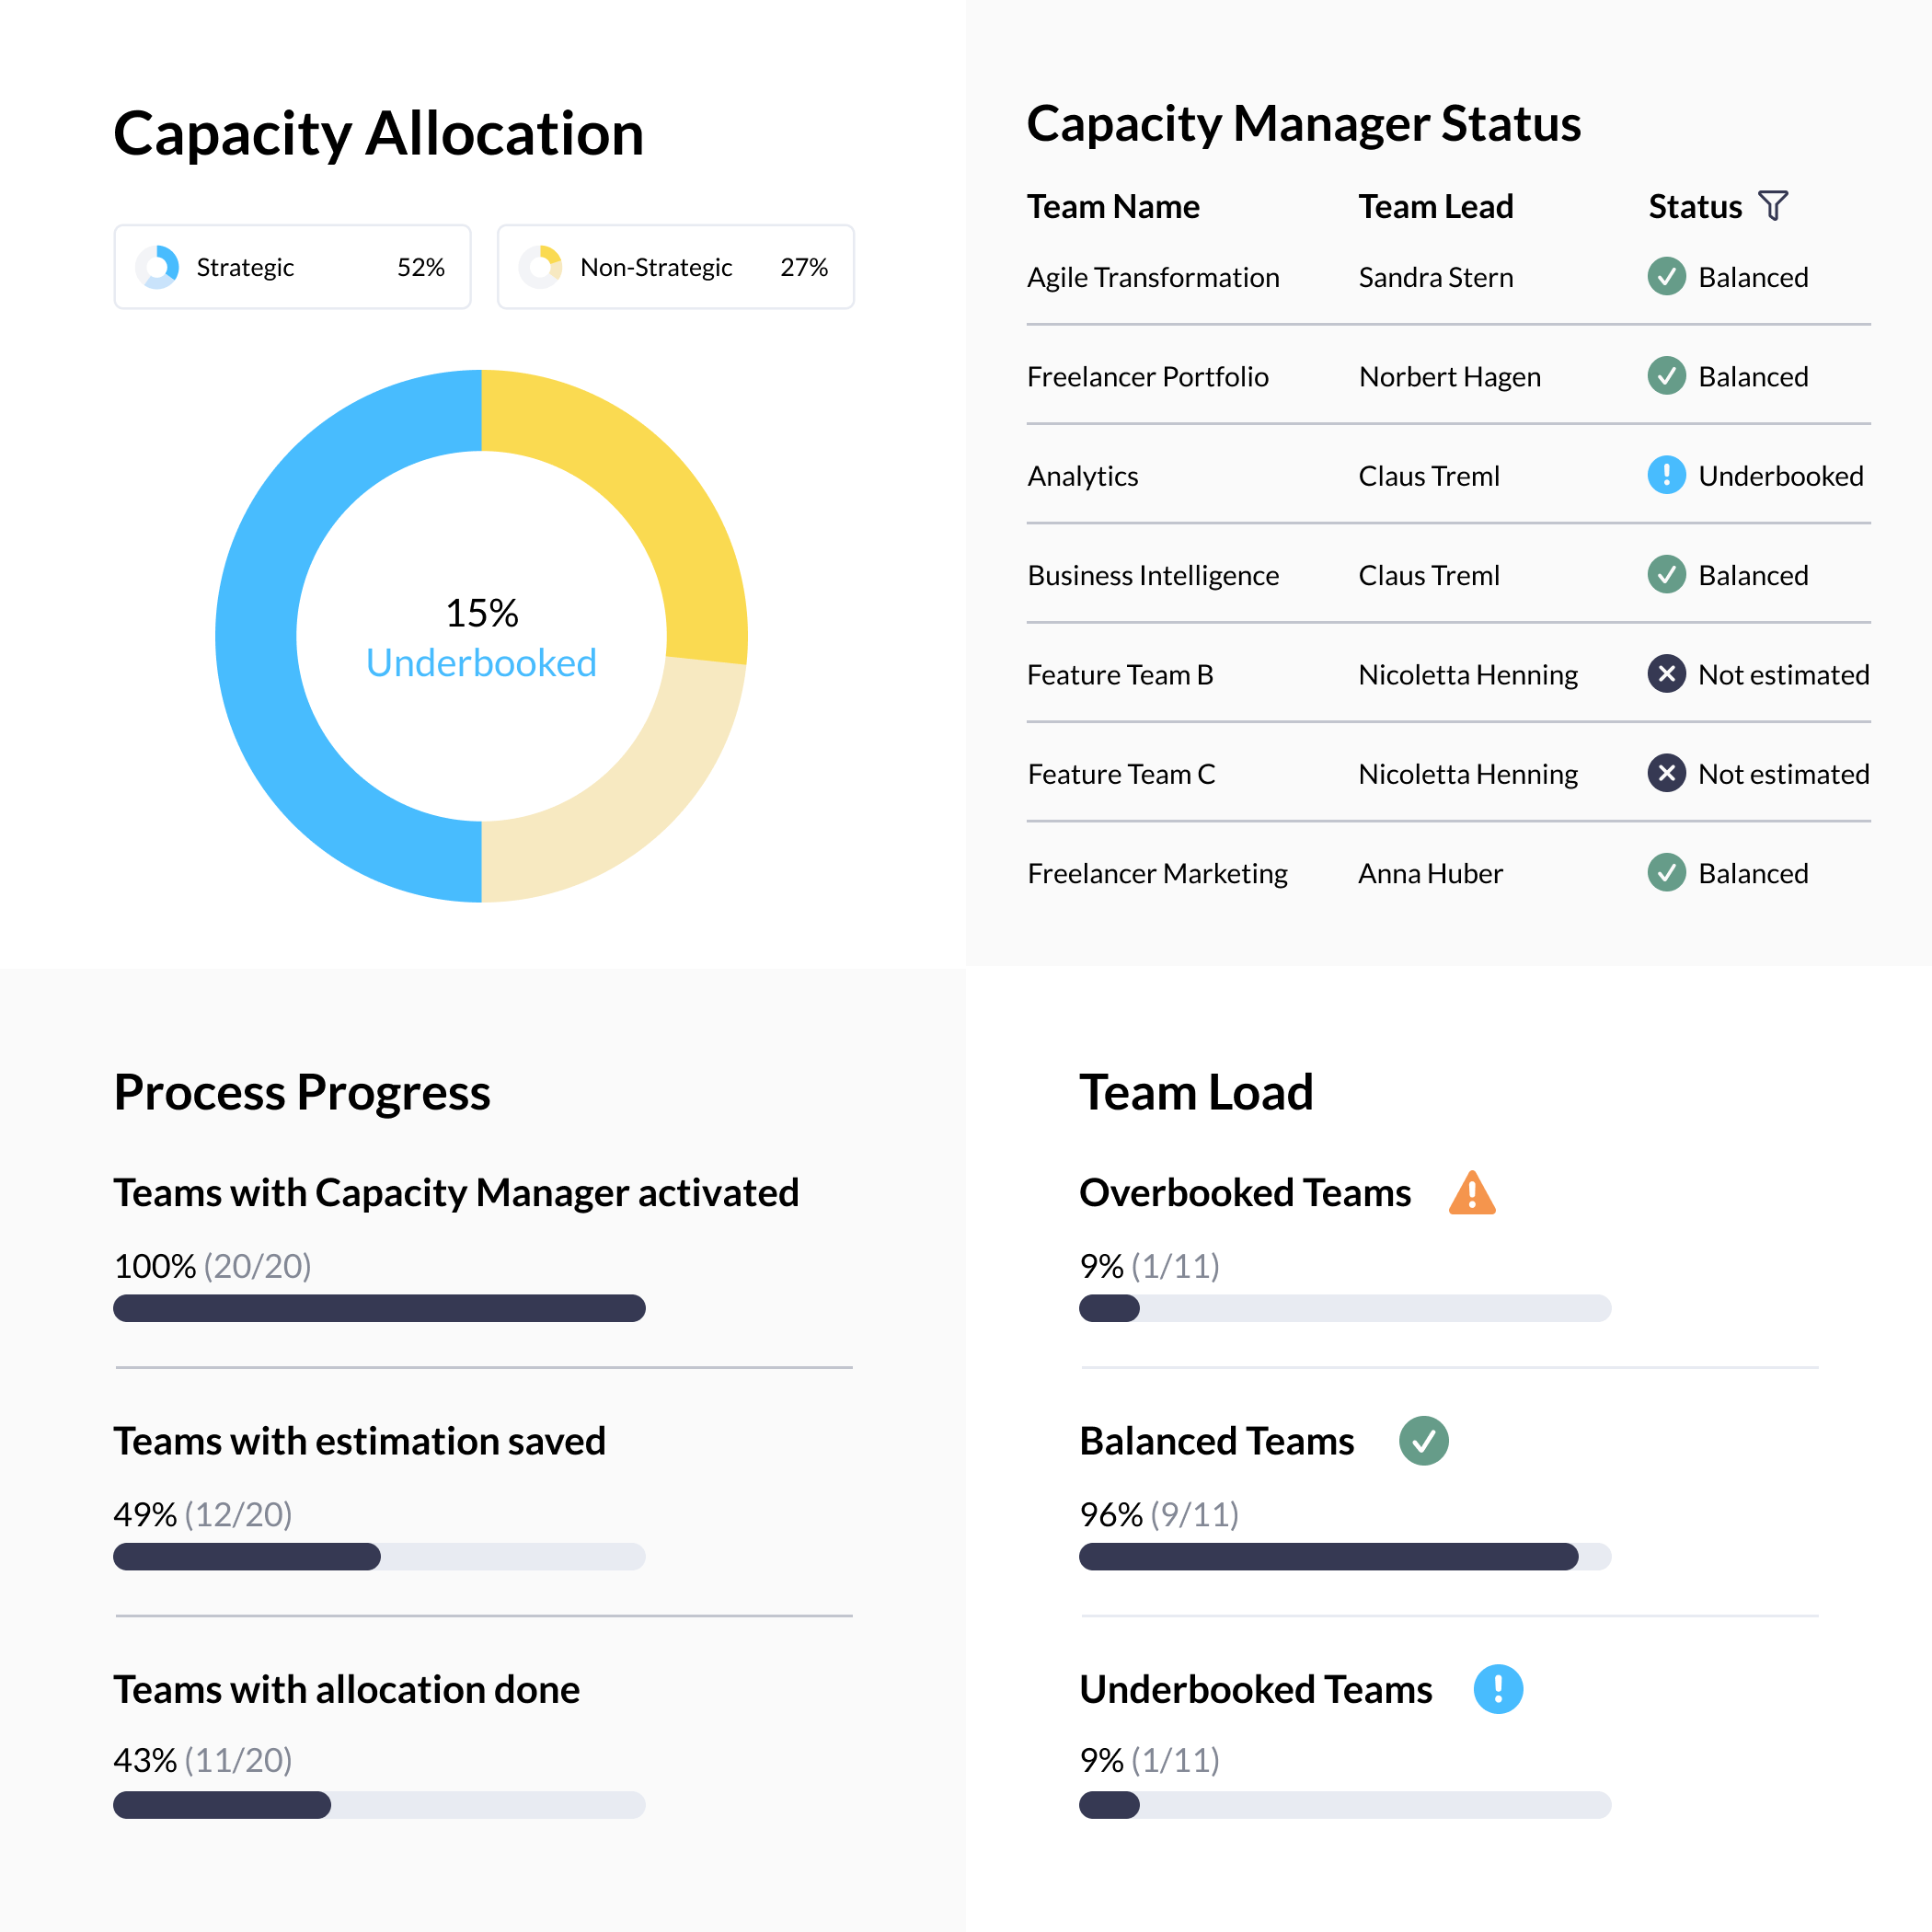Click the Balanced checkmark icon for Agile Transformation
Viewport: 1932px width, 1932px height.
(x=1665, y=277)
